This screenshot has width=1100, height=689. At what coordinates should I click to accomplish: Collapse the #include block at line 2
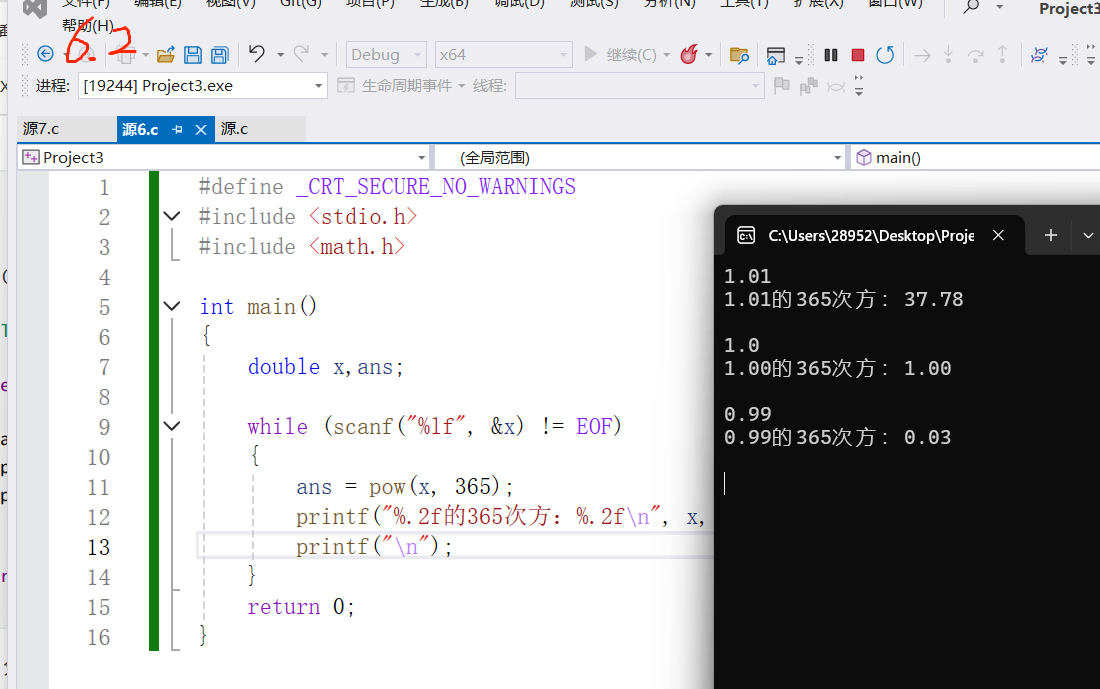(172, 216)
